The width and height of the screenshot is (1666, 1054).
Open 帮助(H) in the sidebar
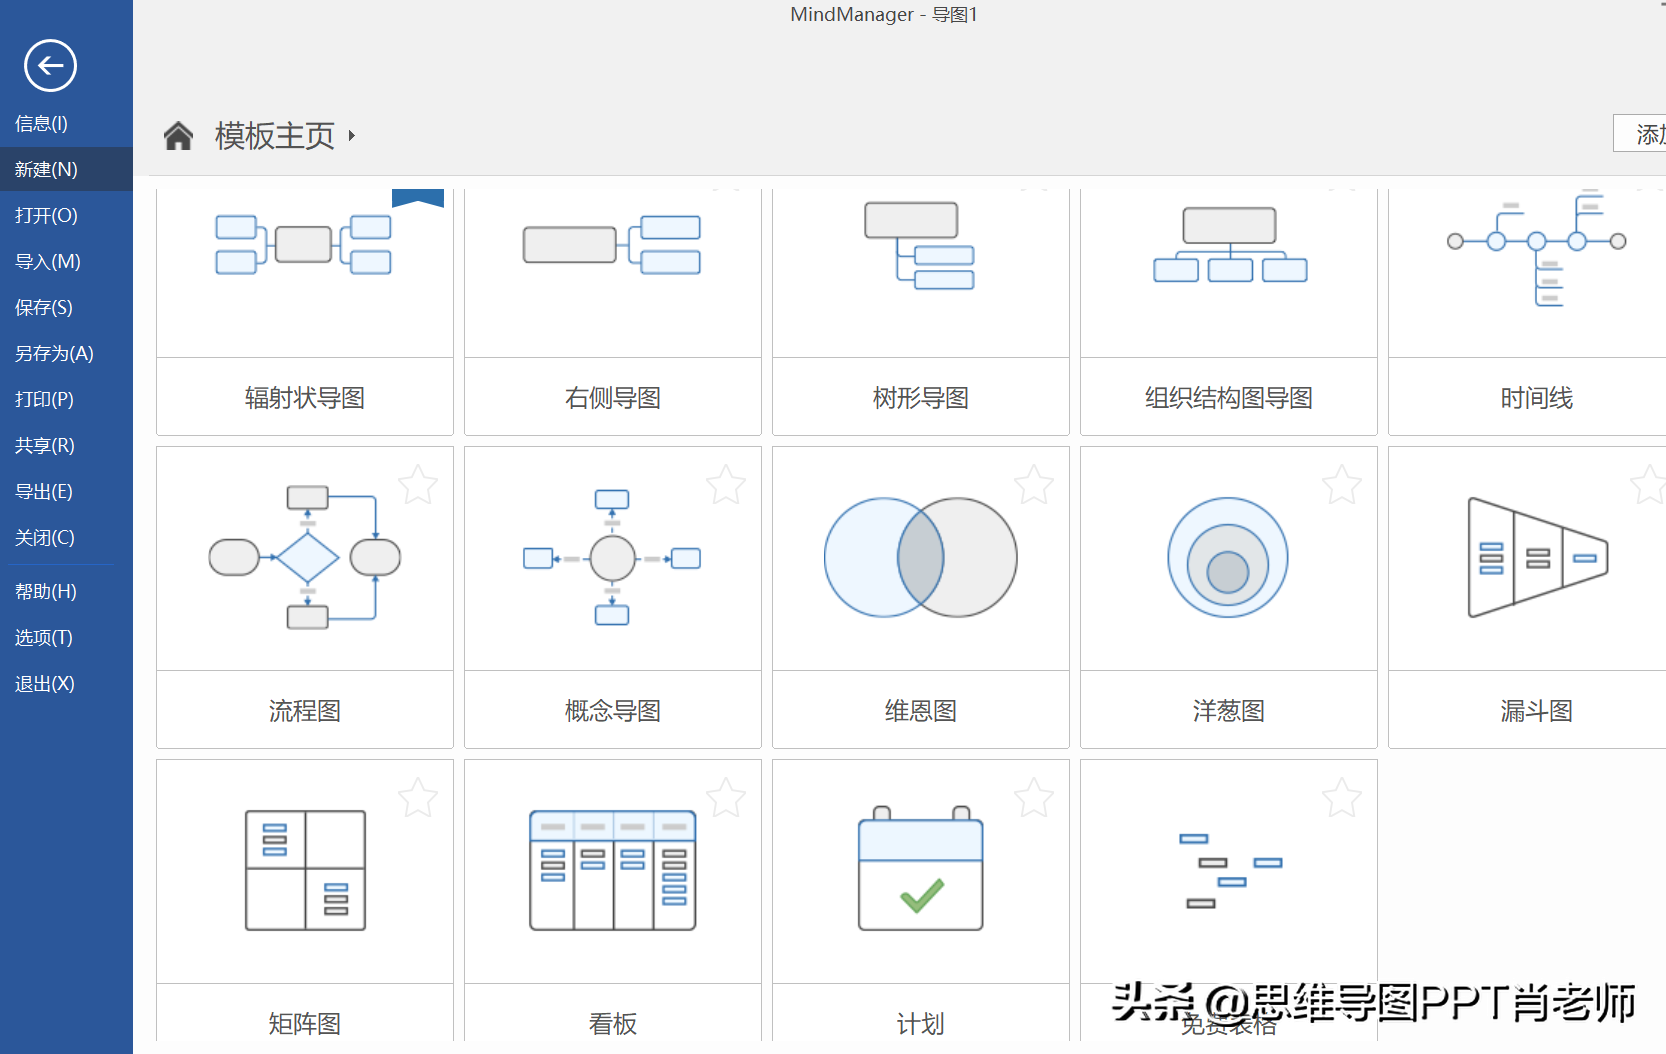[x=66, y=592]
